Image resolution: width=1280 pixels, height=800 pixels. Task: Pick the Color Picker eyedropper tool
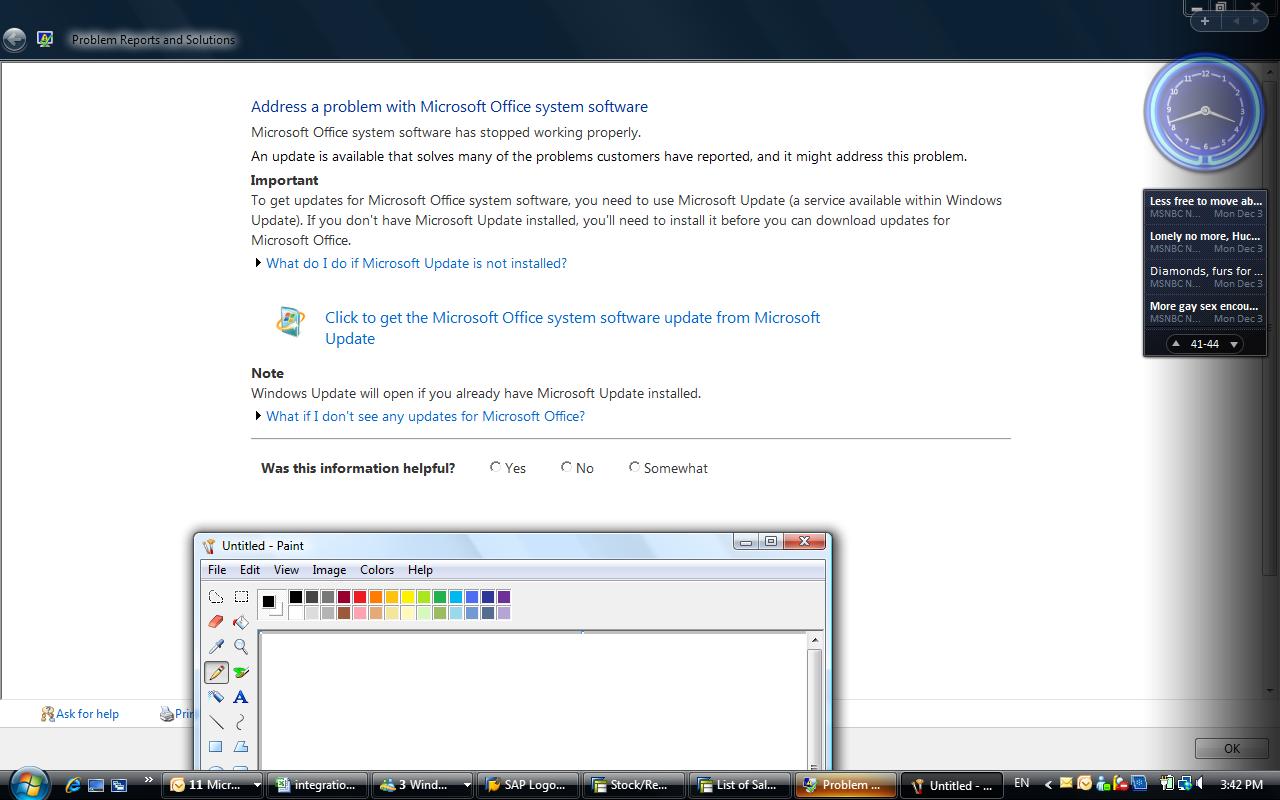pyautogui.click(x=216, y=647)
